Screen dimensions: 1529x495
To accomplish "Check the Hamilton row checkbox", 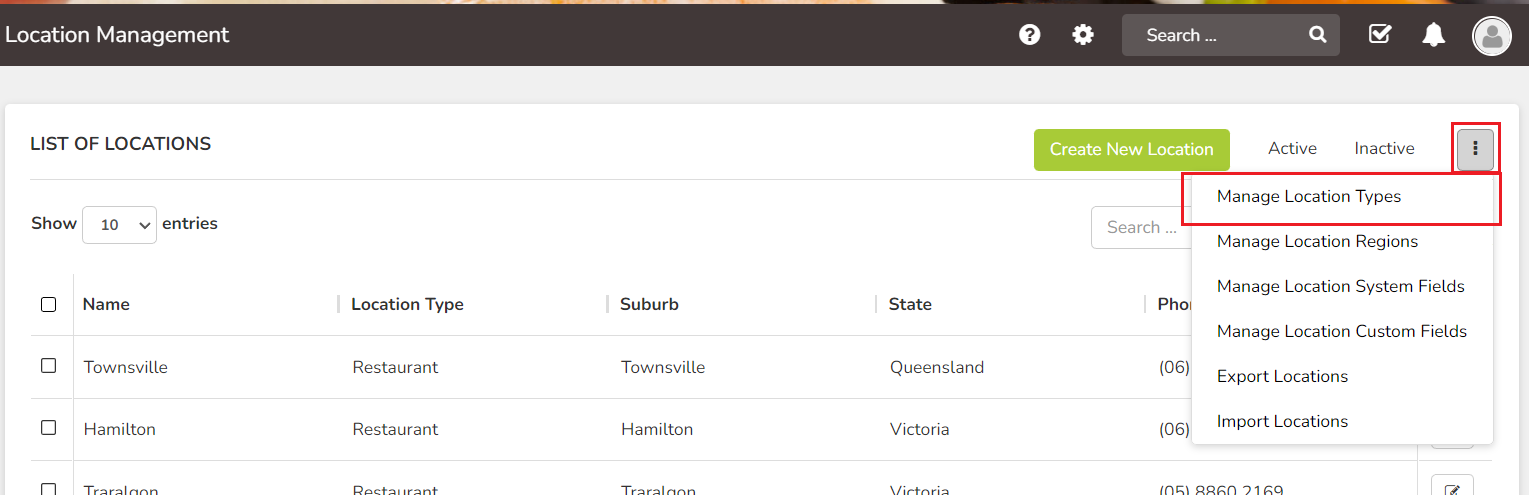I will (48, 428).
